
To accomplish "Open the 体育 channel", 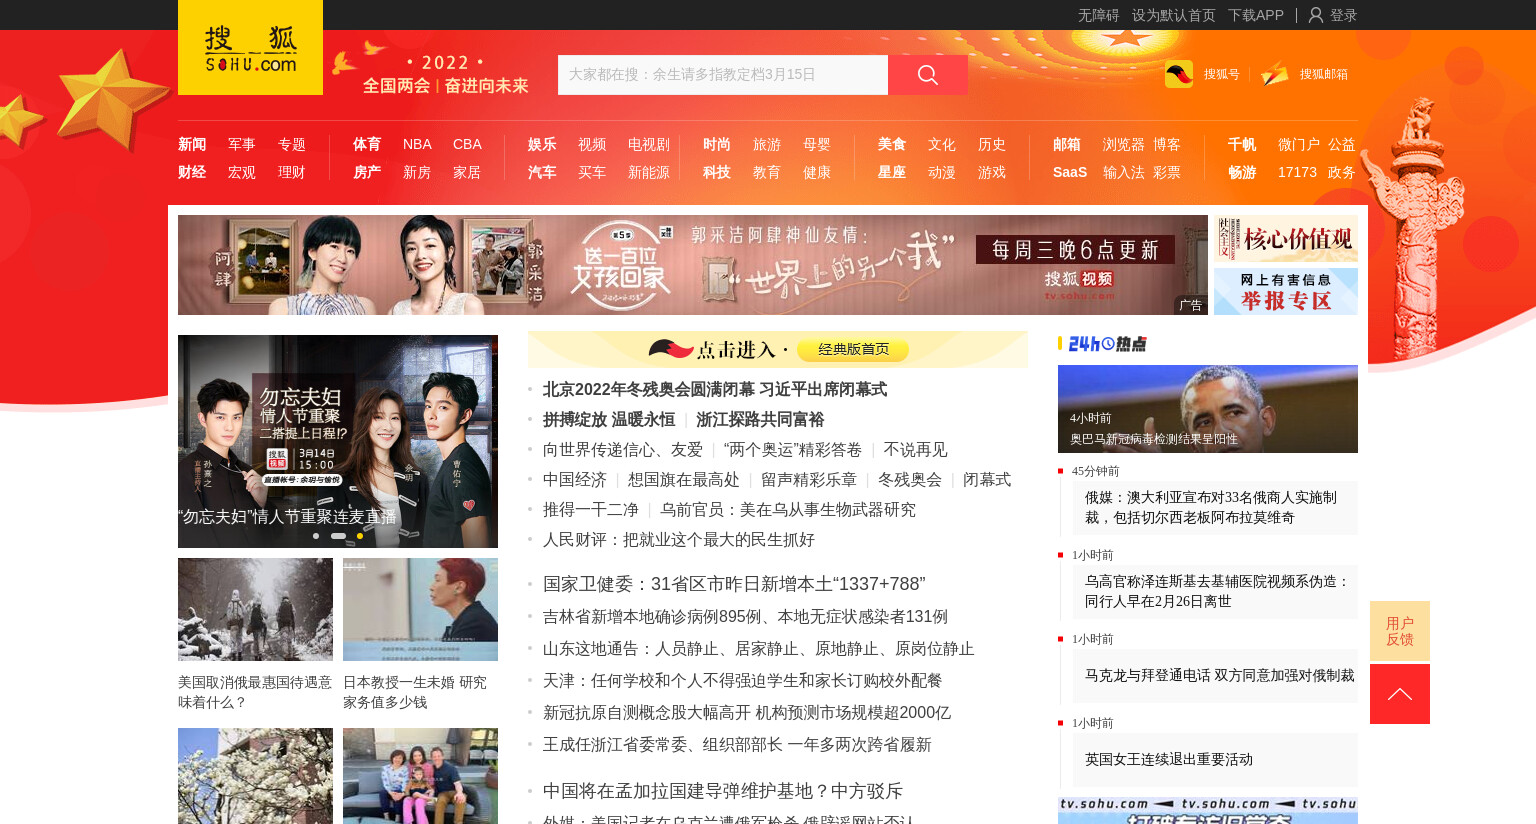I will (x=367, y=144).
